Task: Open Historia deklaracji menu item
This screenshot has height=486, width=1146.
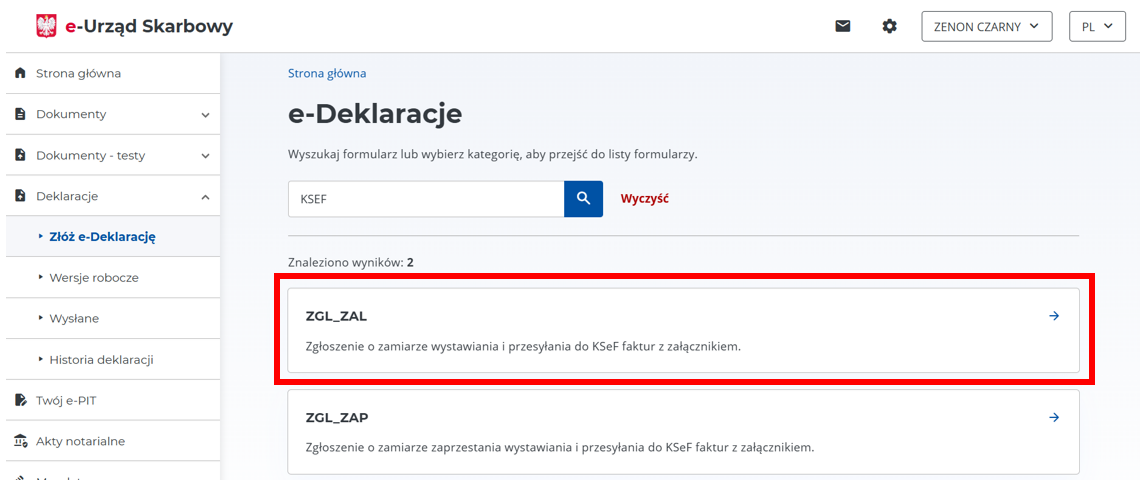Action: click(x=101, y=359)
